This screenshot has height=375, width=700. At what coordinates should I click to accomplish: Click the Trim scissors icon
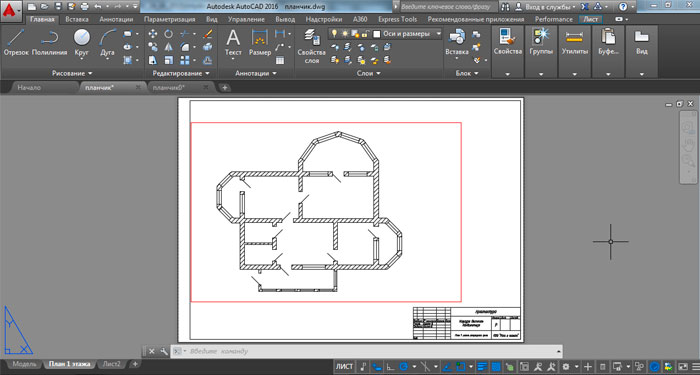coord(184,33)
